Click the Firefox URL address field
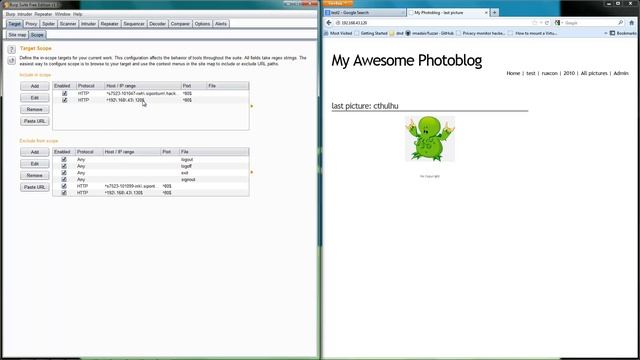This screenshot has width=640, height=360. point(433,23)
